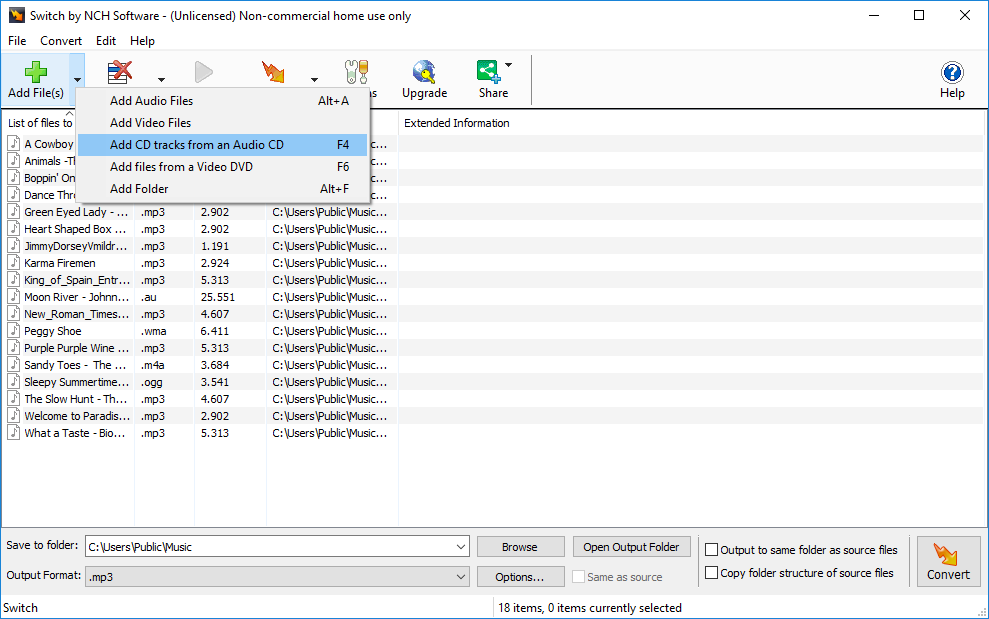The image size is (989, 619).
Task: Expand the Save to folder dropdown
Action: coord(461,546)
